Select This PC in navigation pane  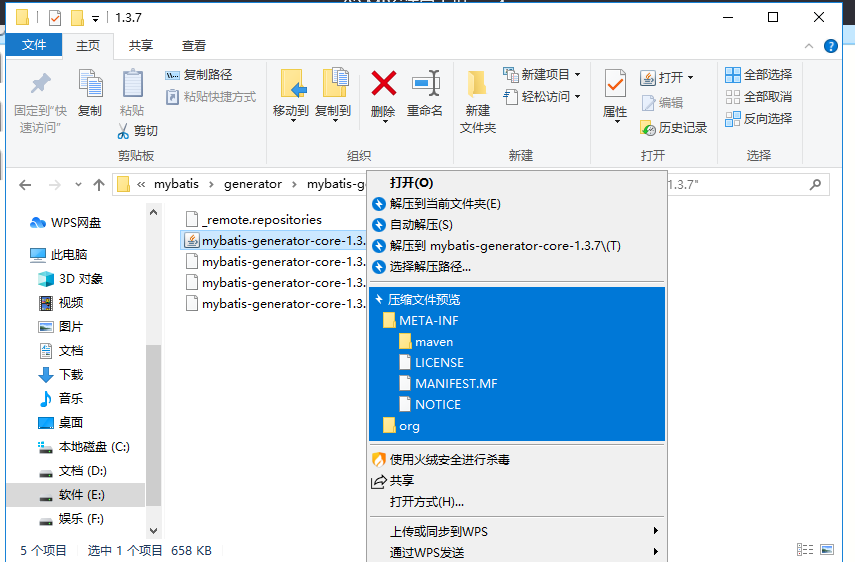click(x=59, y=255)
